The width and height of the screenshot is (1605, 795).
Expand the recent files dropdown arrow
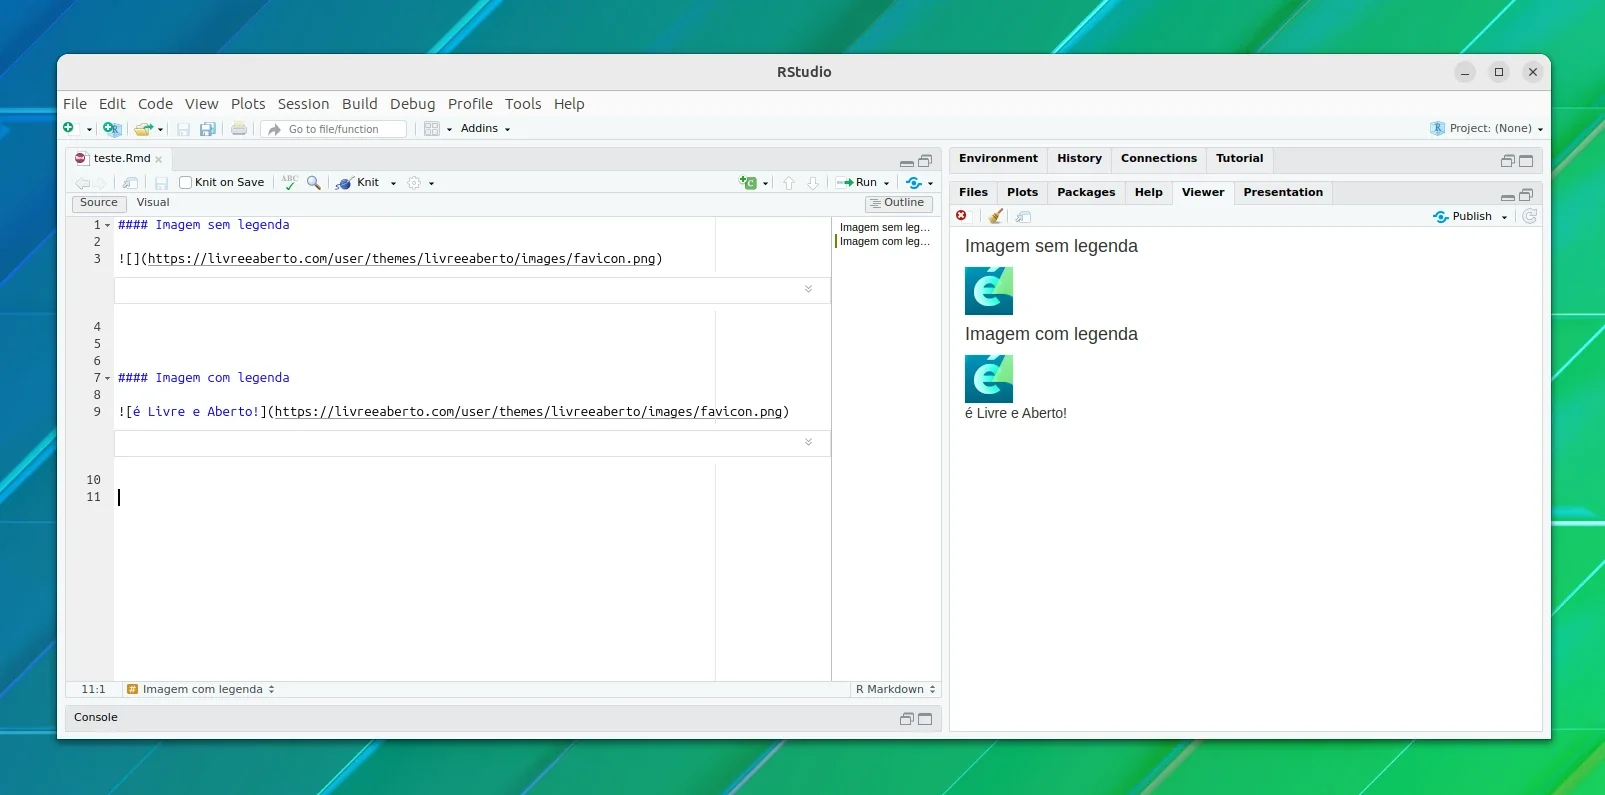[x=160, y=129]
